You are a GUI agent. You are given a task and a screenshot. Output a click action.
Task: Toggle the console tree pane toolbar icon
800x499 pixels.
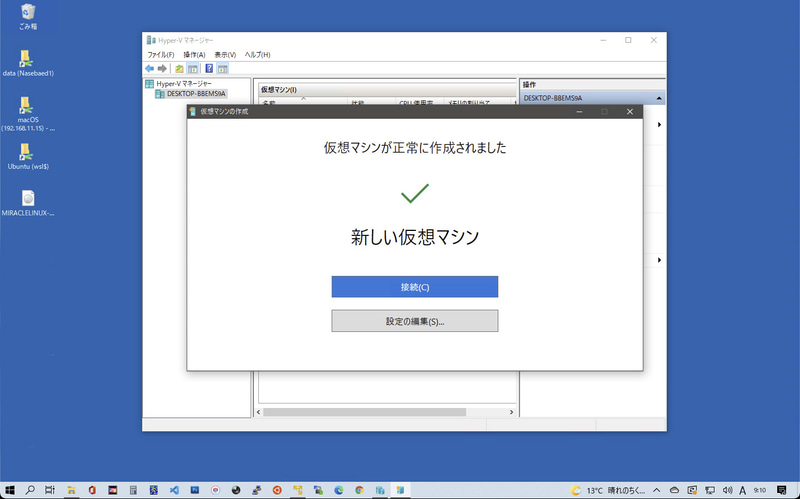[193, 68]
